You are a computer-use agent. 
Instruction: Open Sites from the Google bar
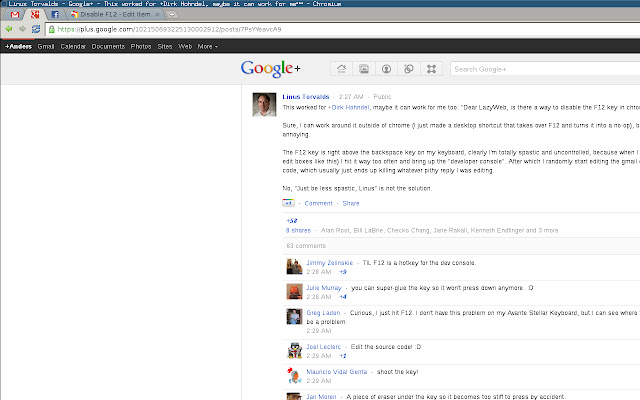[165, 47]
